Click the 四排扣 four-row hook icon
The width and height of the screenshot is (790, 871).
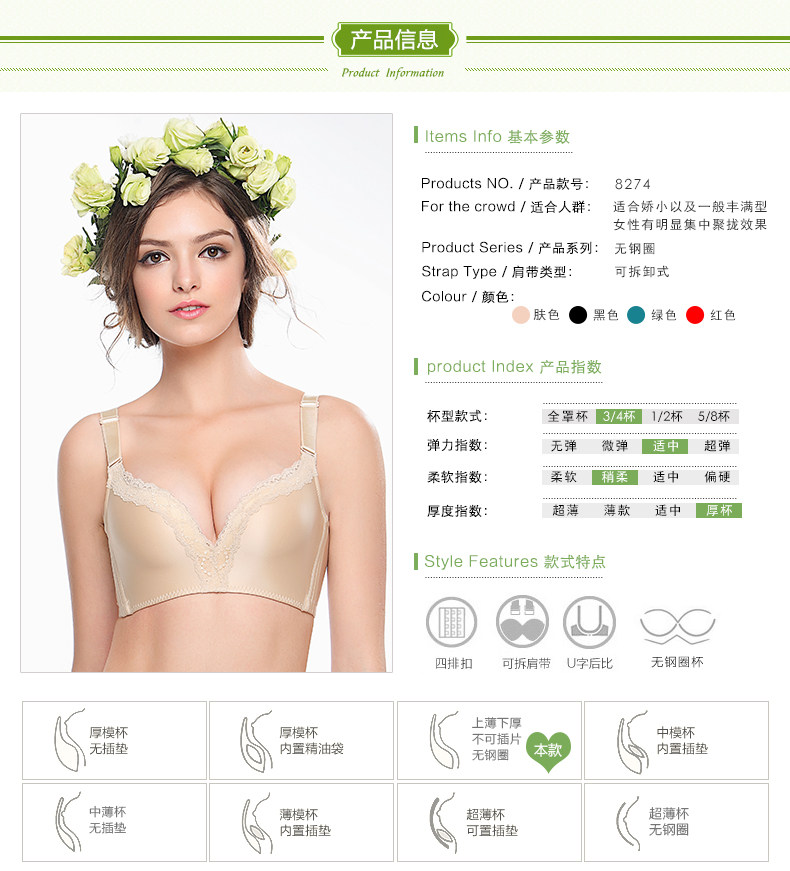(x=451, y=623)
